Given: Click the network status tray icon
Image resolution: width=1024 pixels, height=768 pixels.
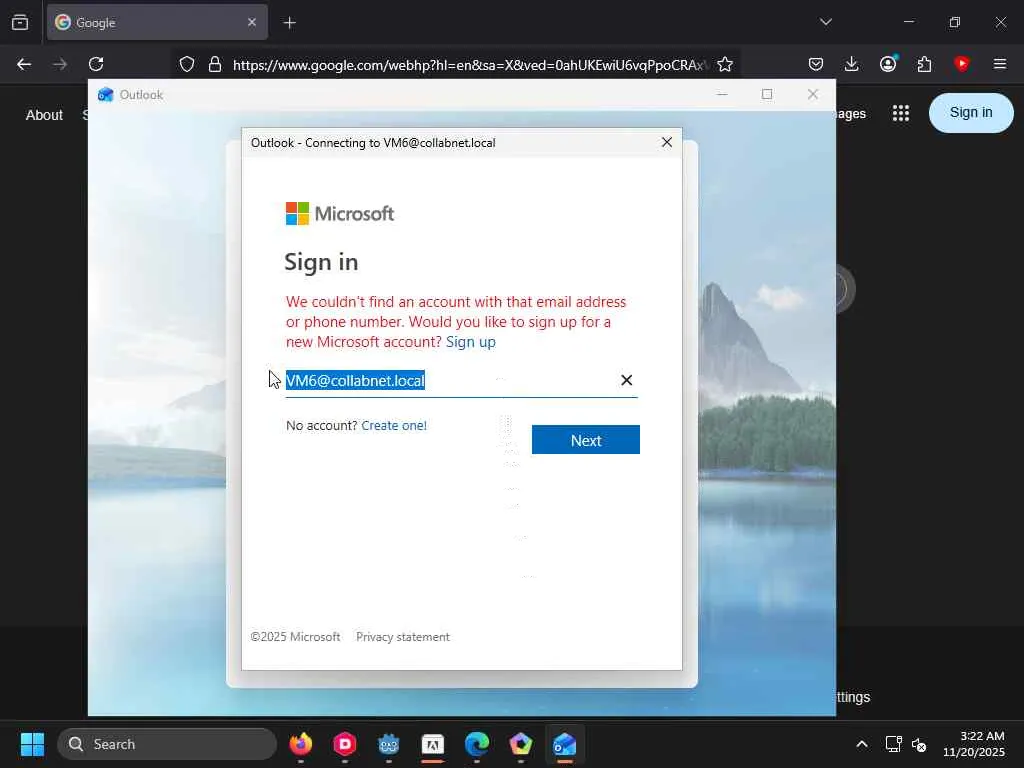Looking at the screenshot, I should pos(893,744).
